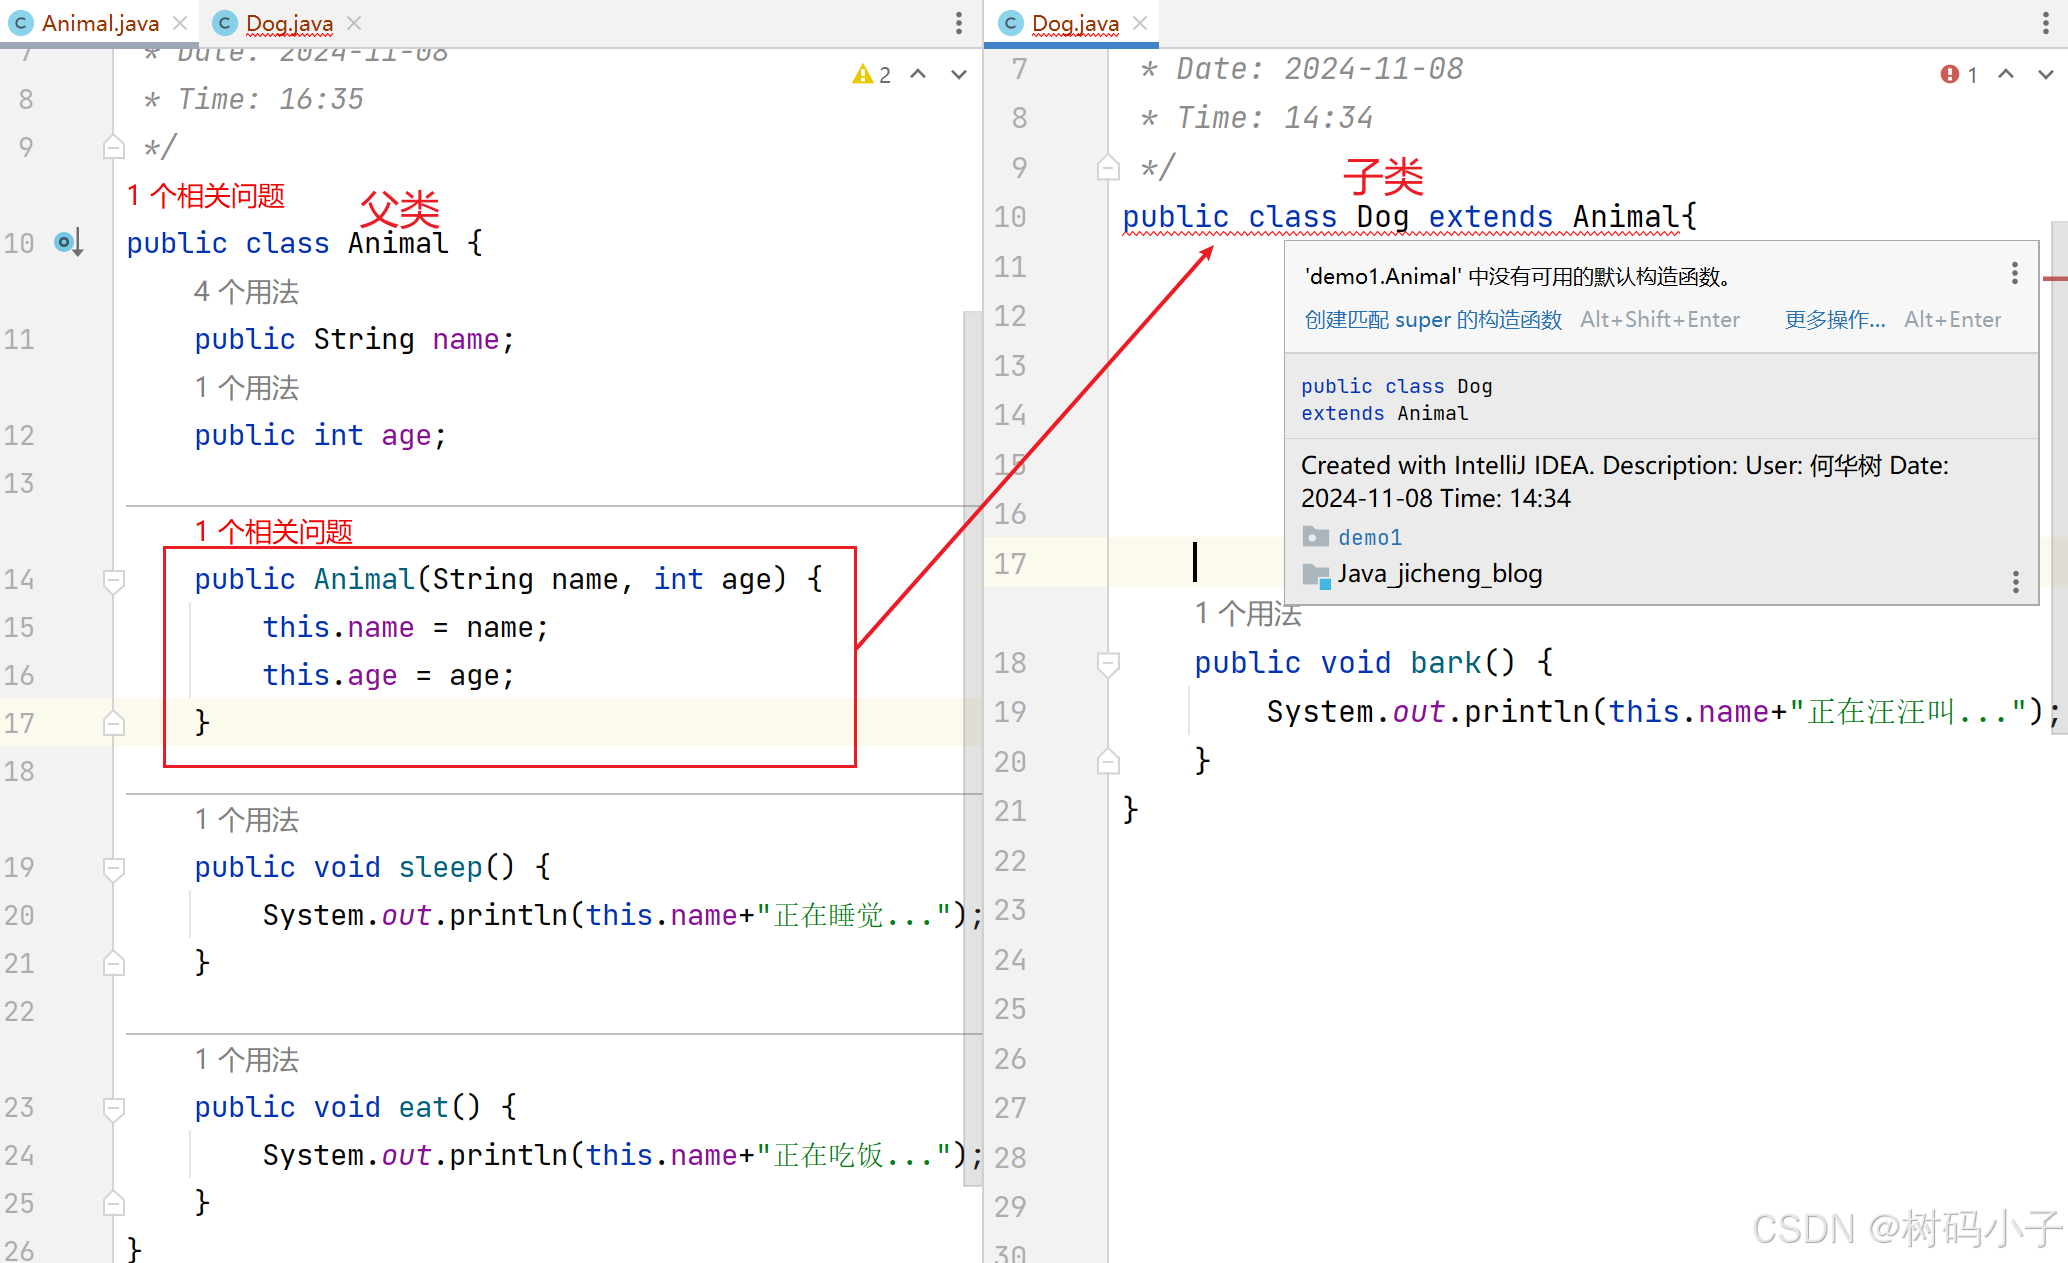Click the yellow warnings indicator in left editor
This screenshot has width=2068, height=1263.
click(871, 75)
